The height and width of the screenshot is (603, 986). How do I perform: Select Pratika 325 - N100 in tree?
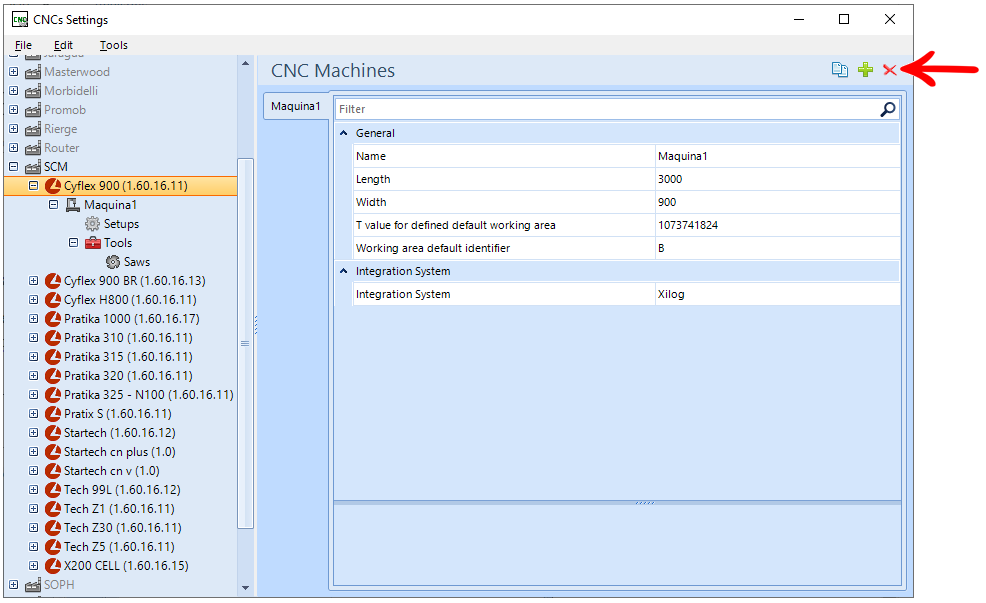(149, 395)
